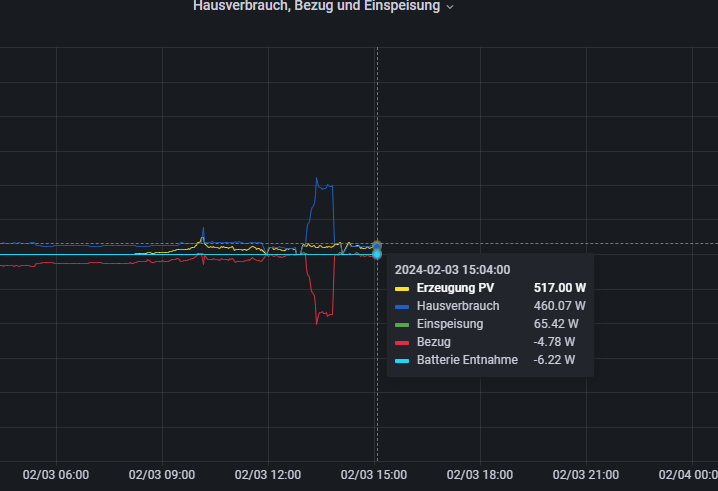This screenshot has height=491, width=718.
Task: Click the 460.07 W Hausverbrauch value
Action: coord(559,306)
